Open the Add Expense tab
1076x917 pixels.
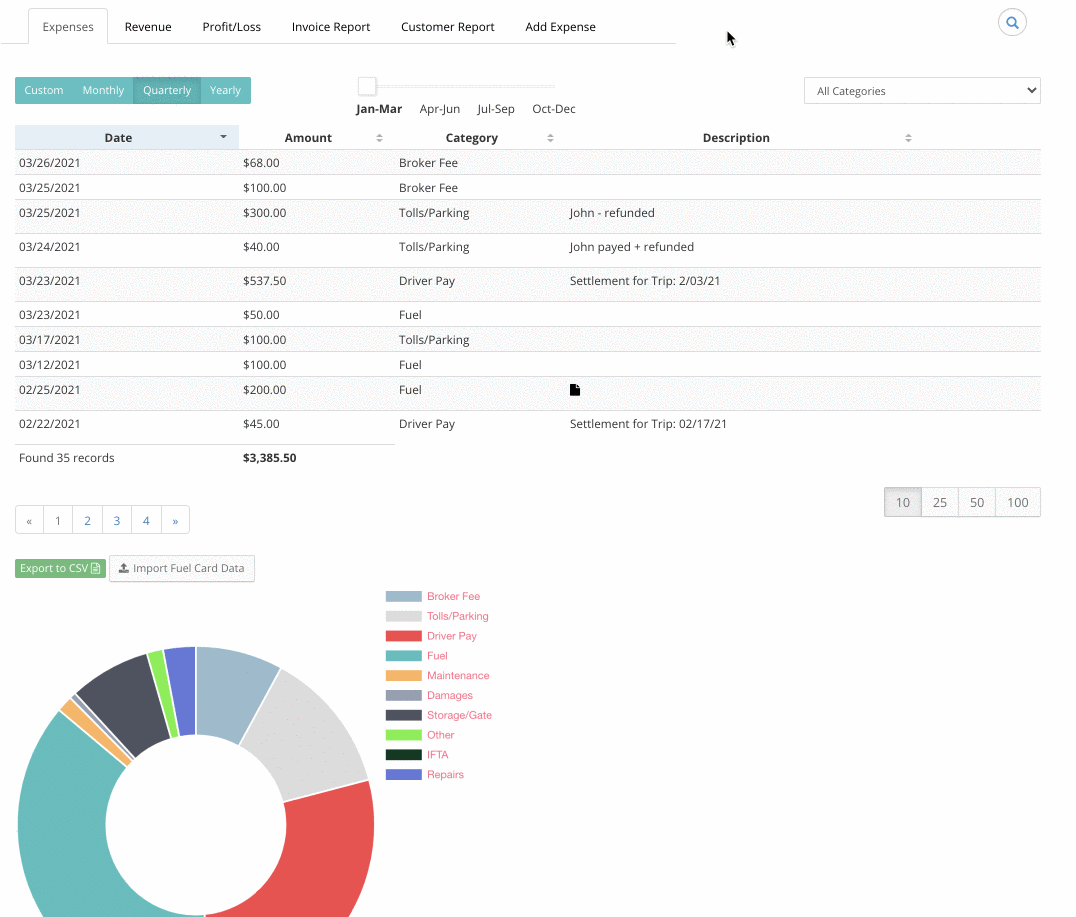560,27
